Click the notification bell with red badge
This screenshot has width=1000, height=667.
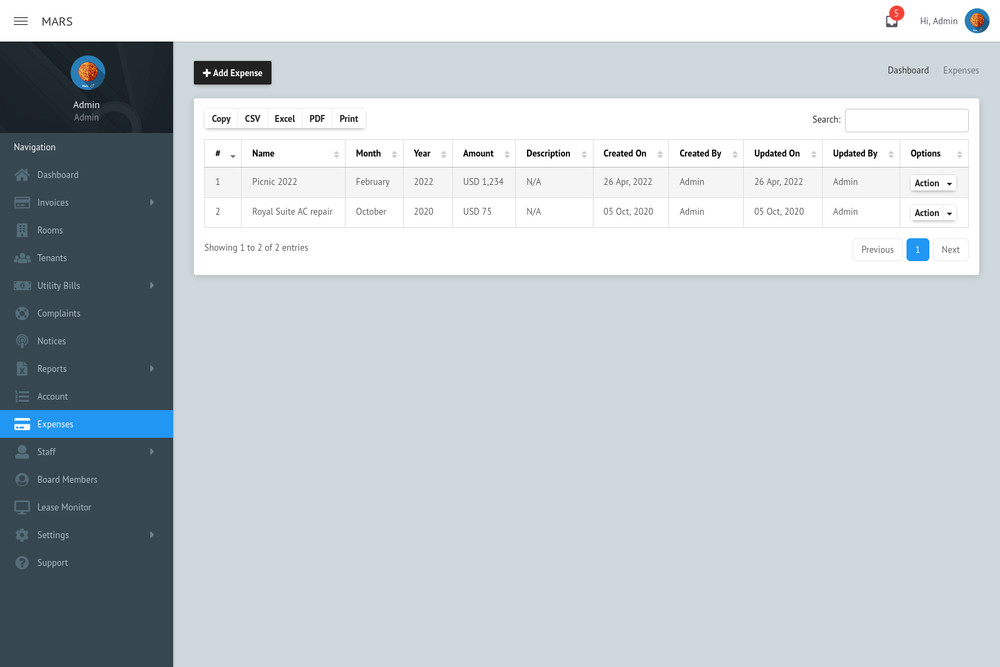point(890,20)
